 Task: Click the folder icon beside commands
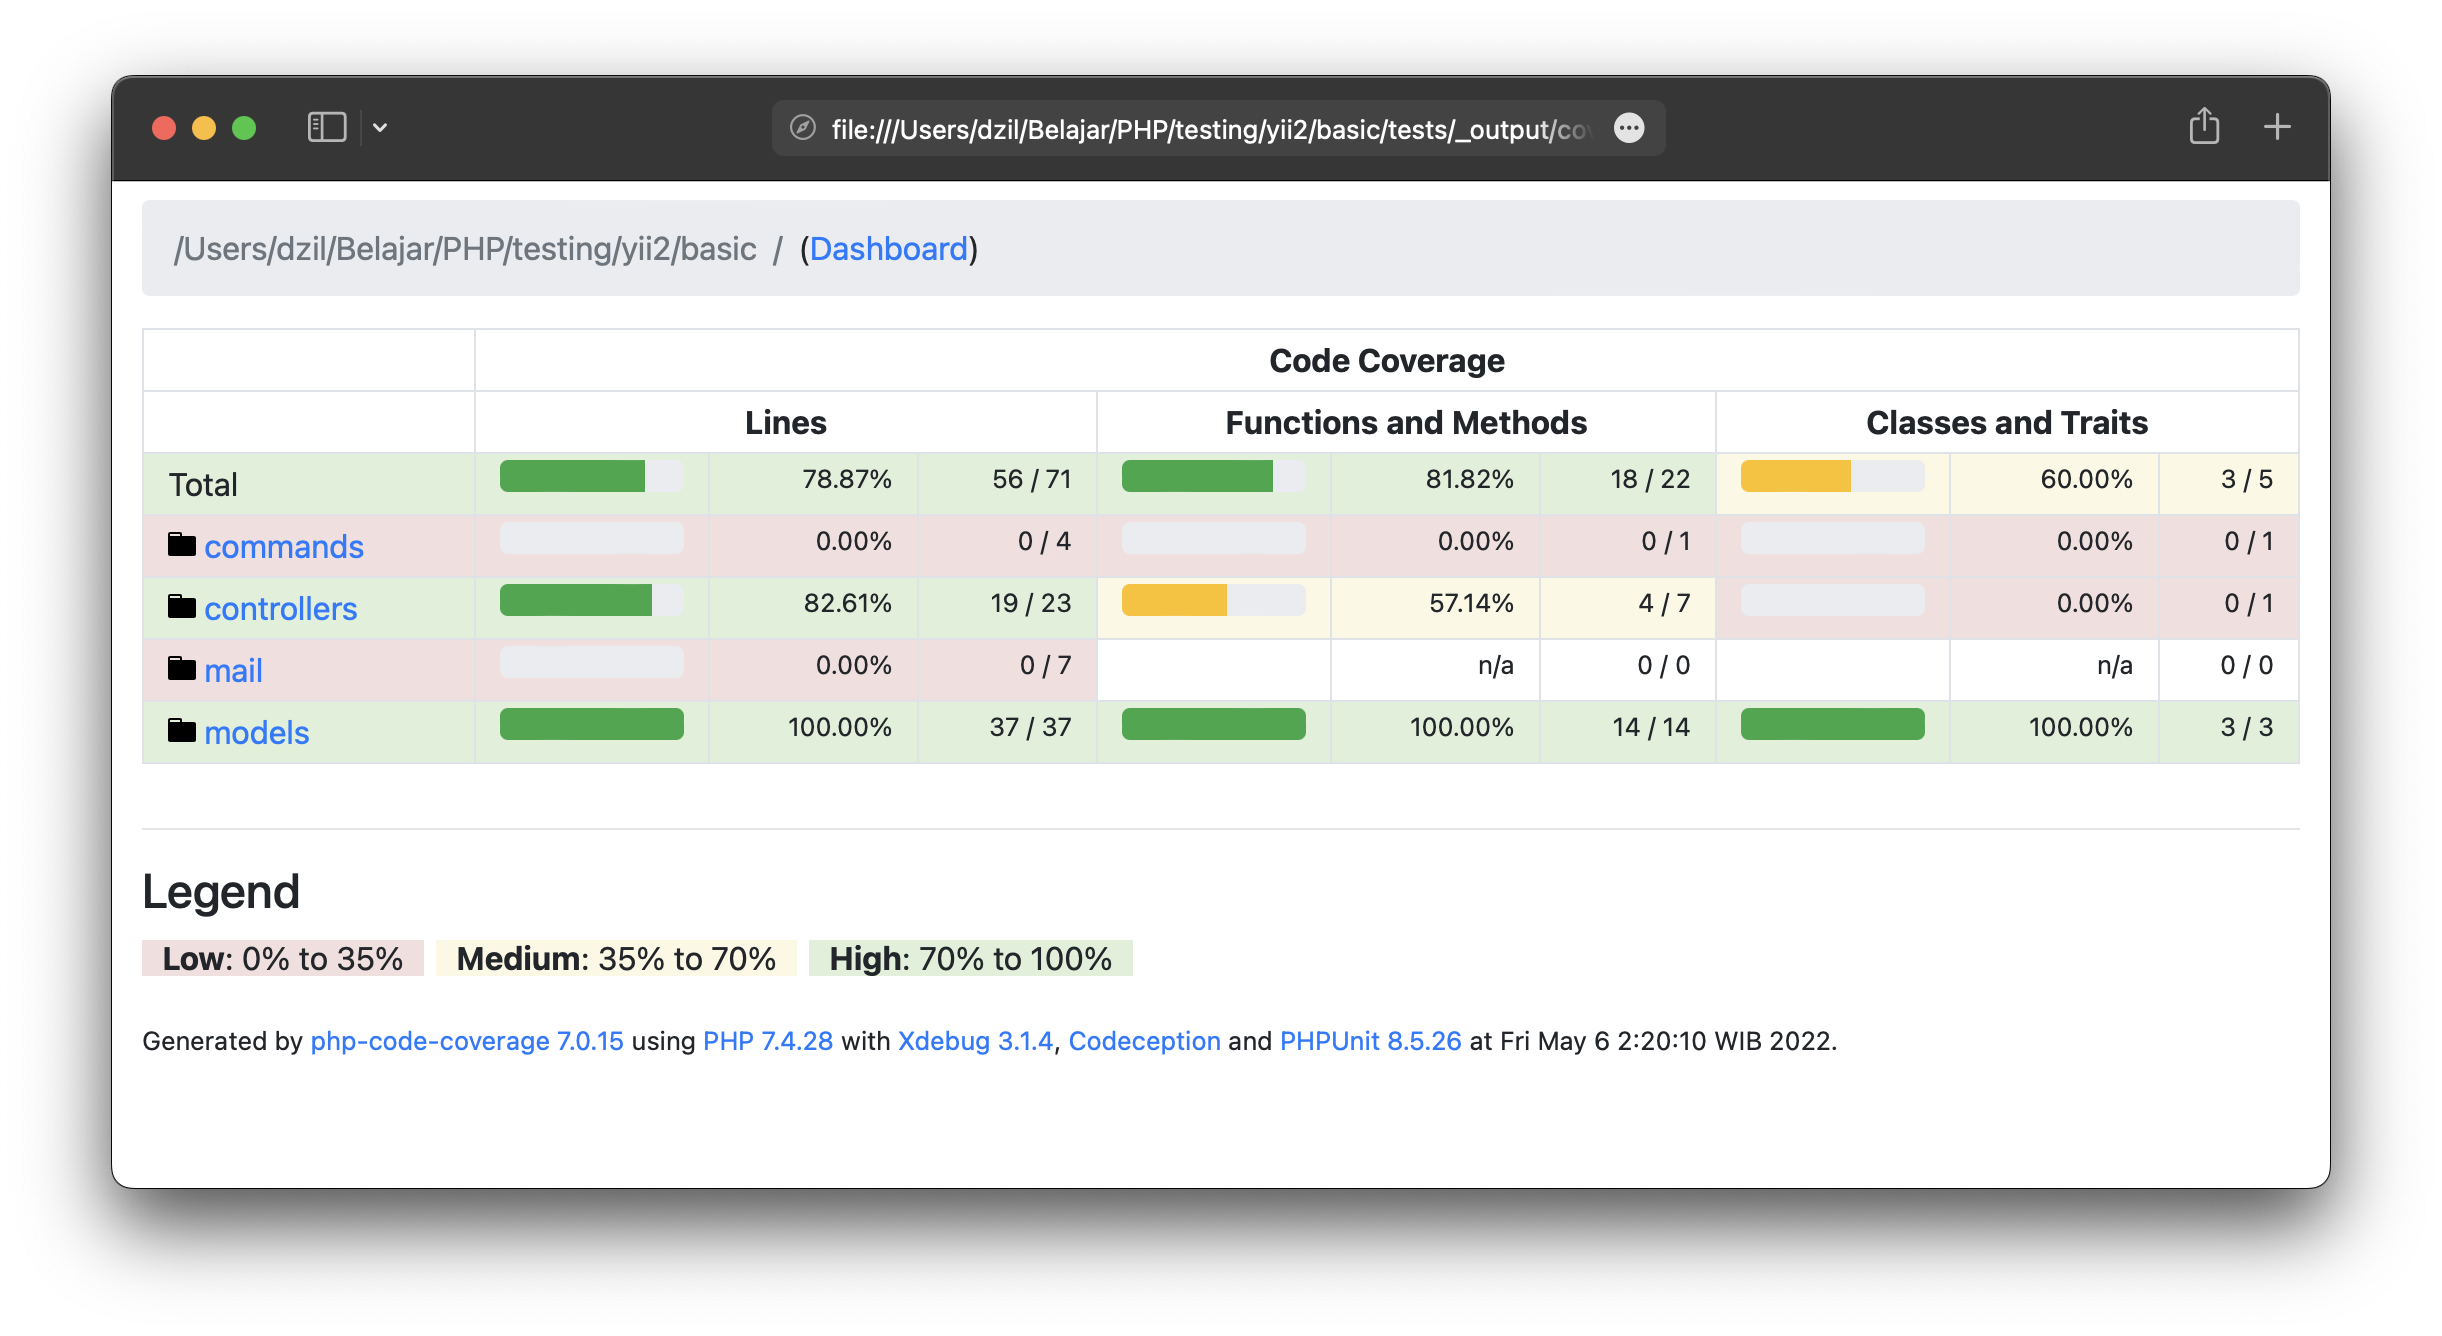pos(181,545)
